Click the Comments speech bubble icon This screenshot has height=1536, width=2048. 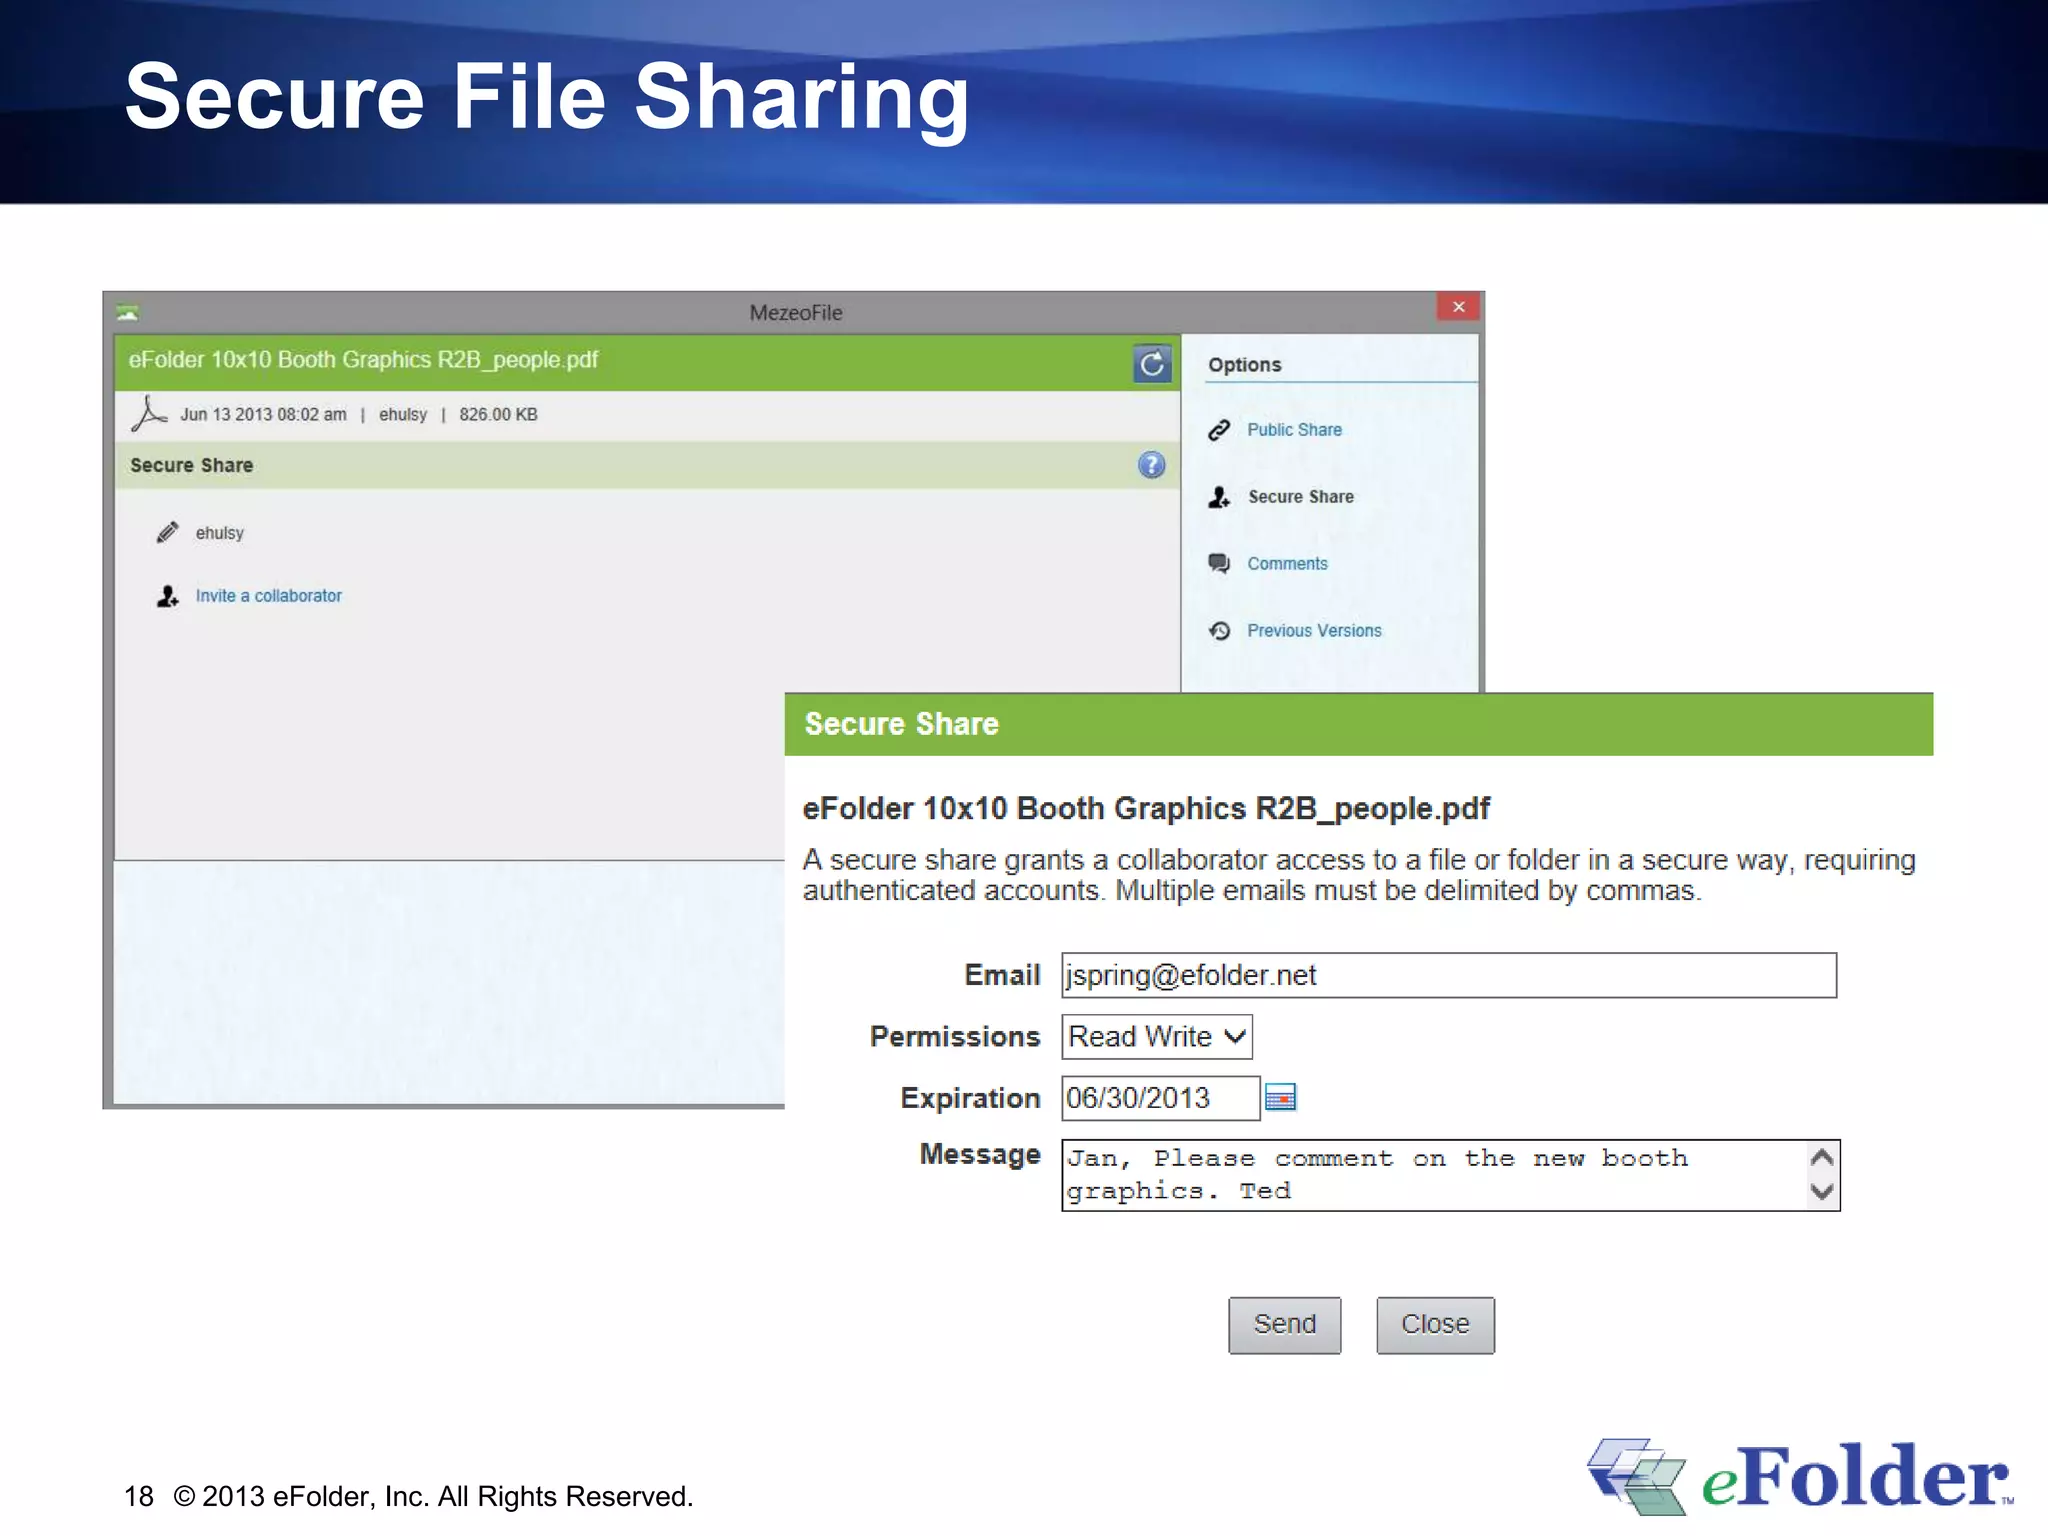pos(1219,564)
